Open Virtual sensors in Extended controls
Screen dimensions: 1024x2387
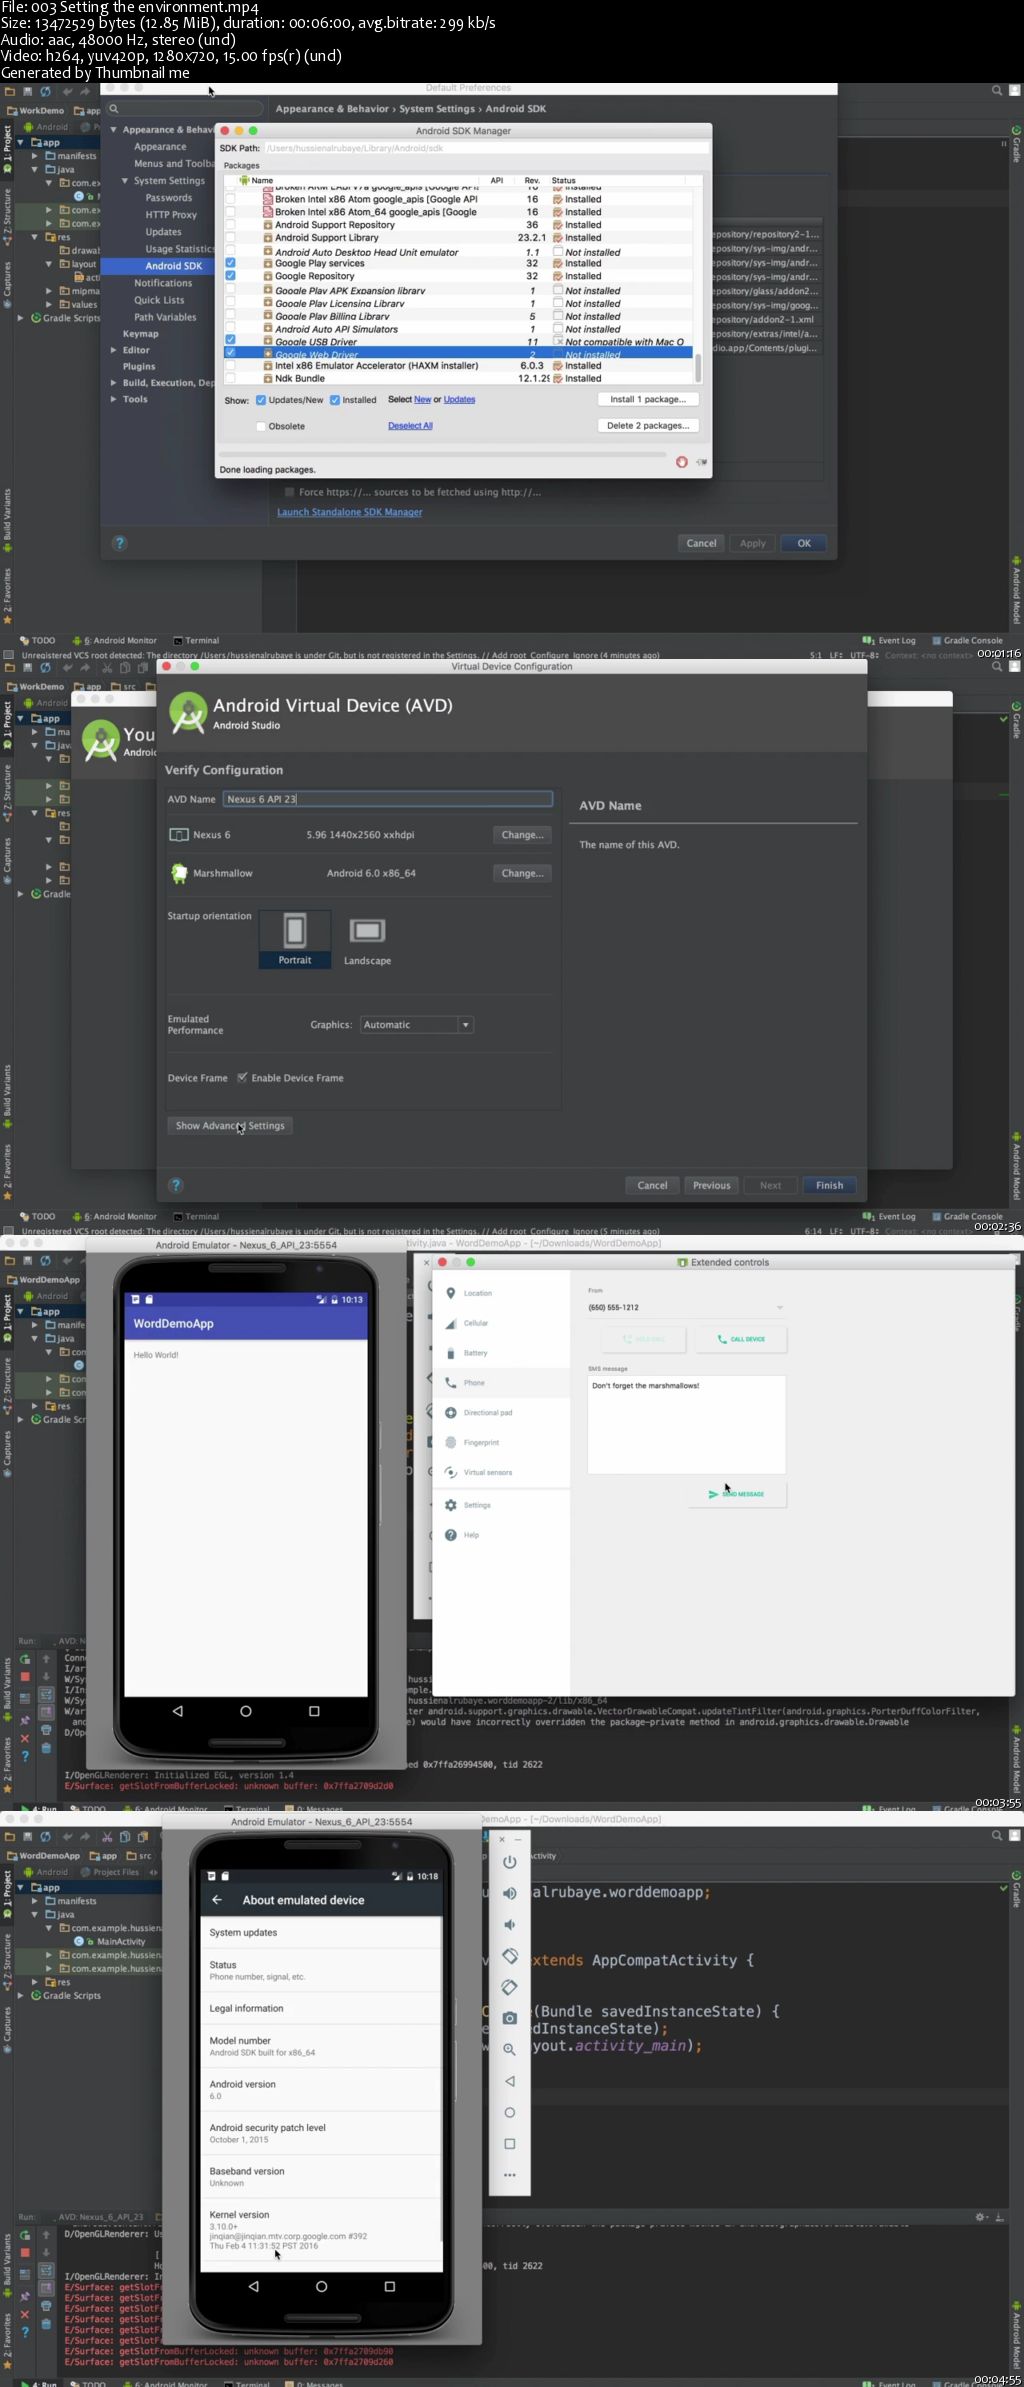501,1472
